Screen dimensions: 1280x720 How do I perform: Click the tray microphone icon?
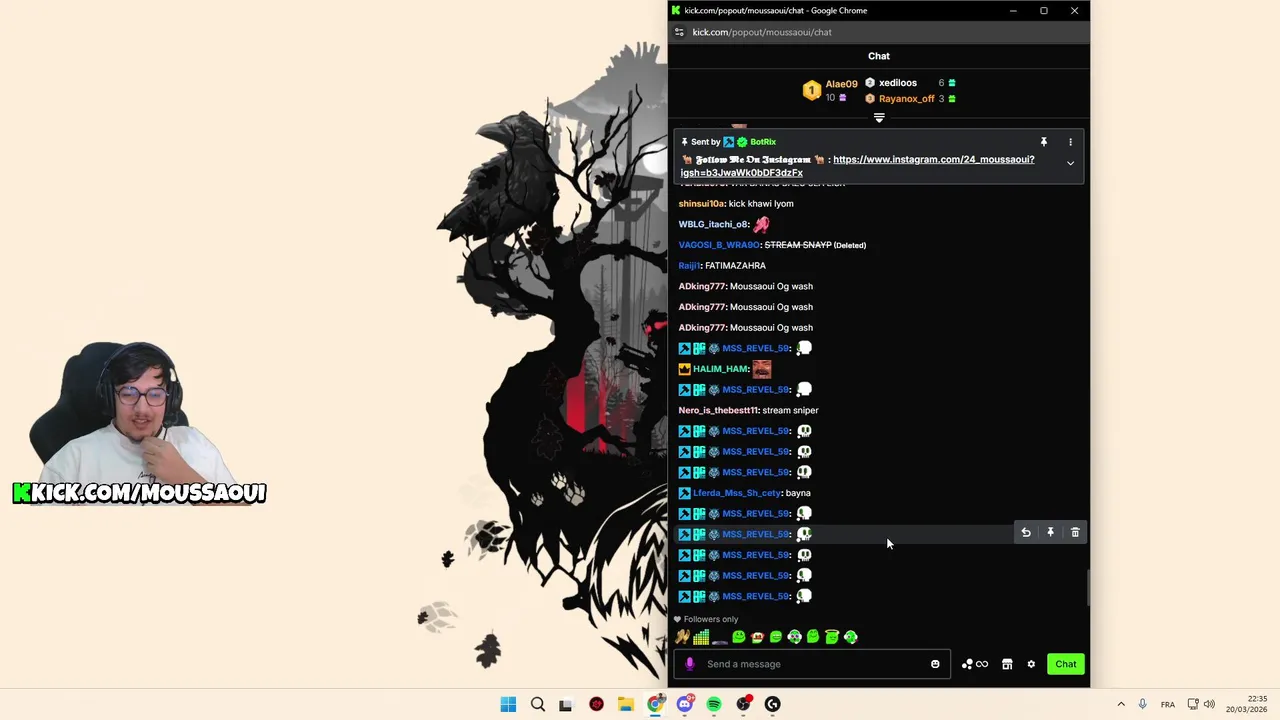point(1142,704)
